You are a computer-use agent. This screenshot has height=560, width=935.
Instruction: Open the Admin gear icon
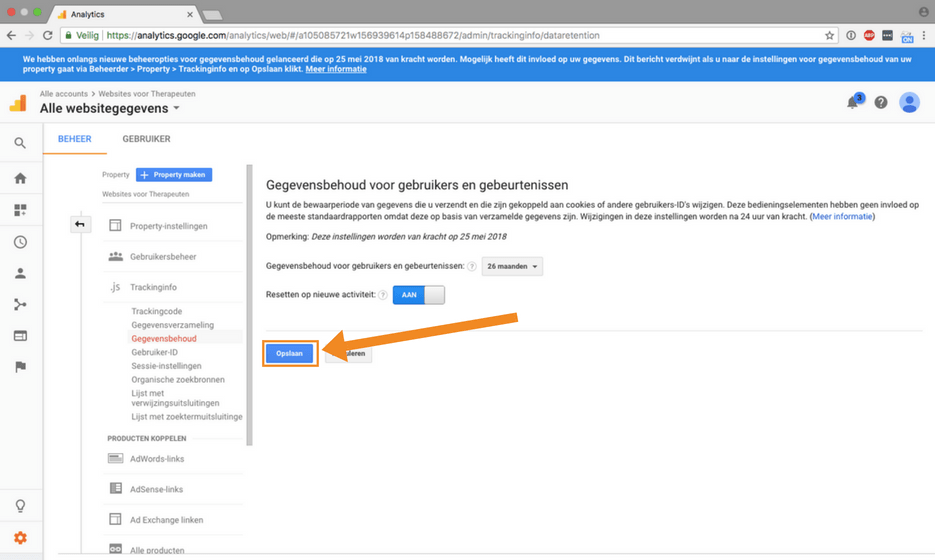click(20, 537)
